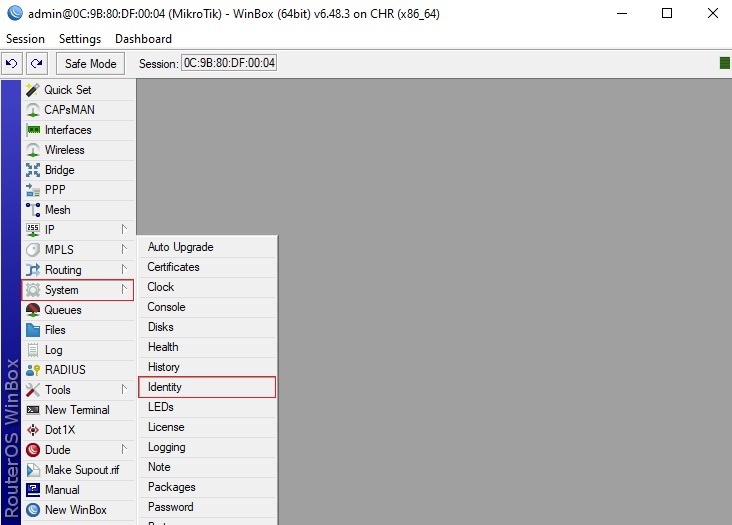The image size is (732, 525).
Task: Open Health from System submenu
Action: click(207, 347)
